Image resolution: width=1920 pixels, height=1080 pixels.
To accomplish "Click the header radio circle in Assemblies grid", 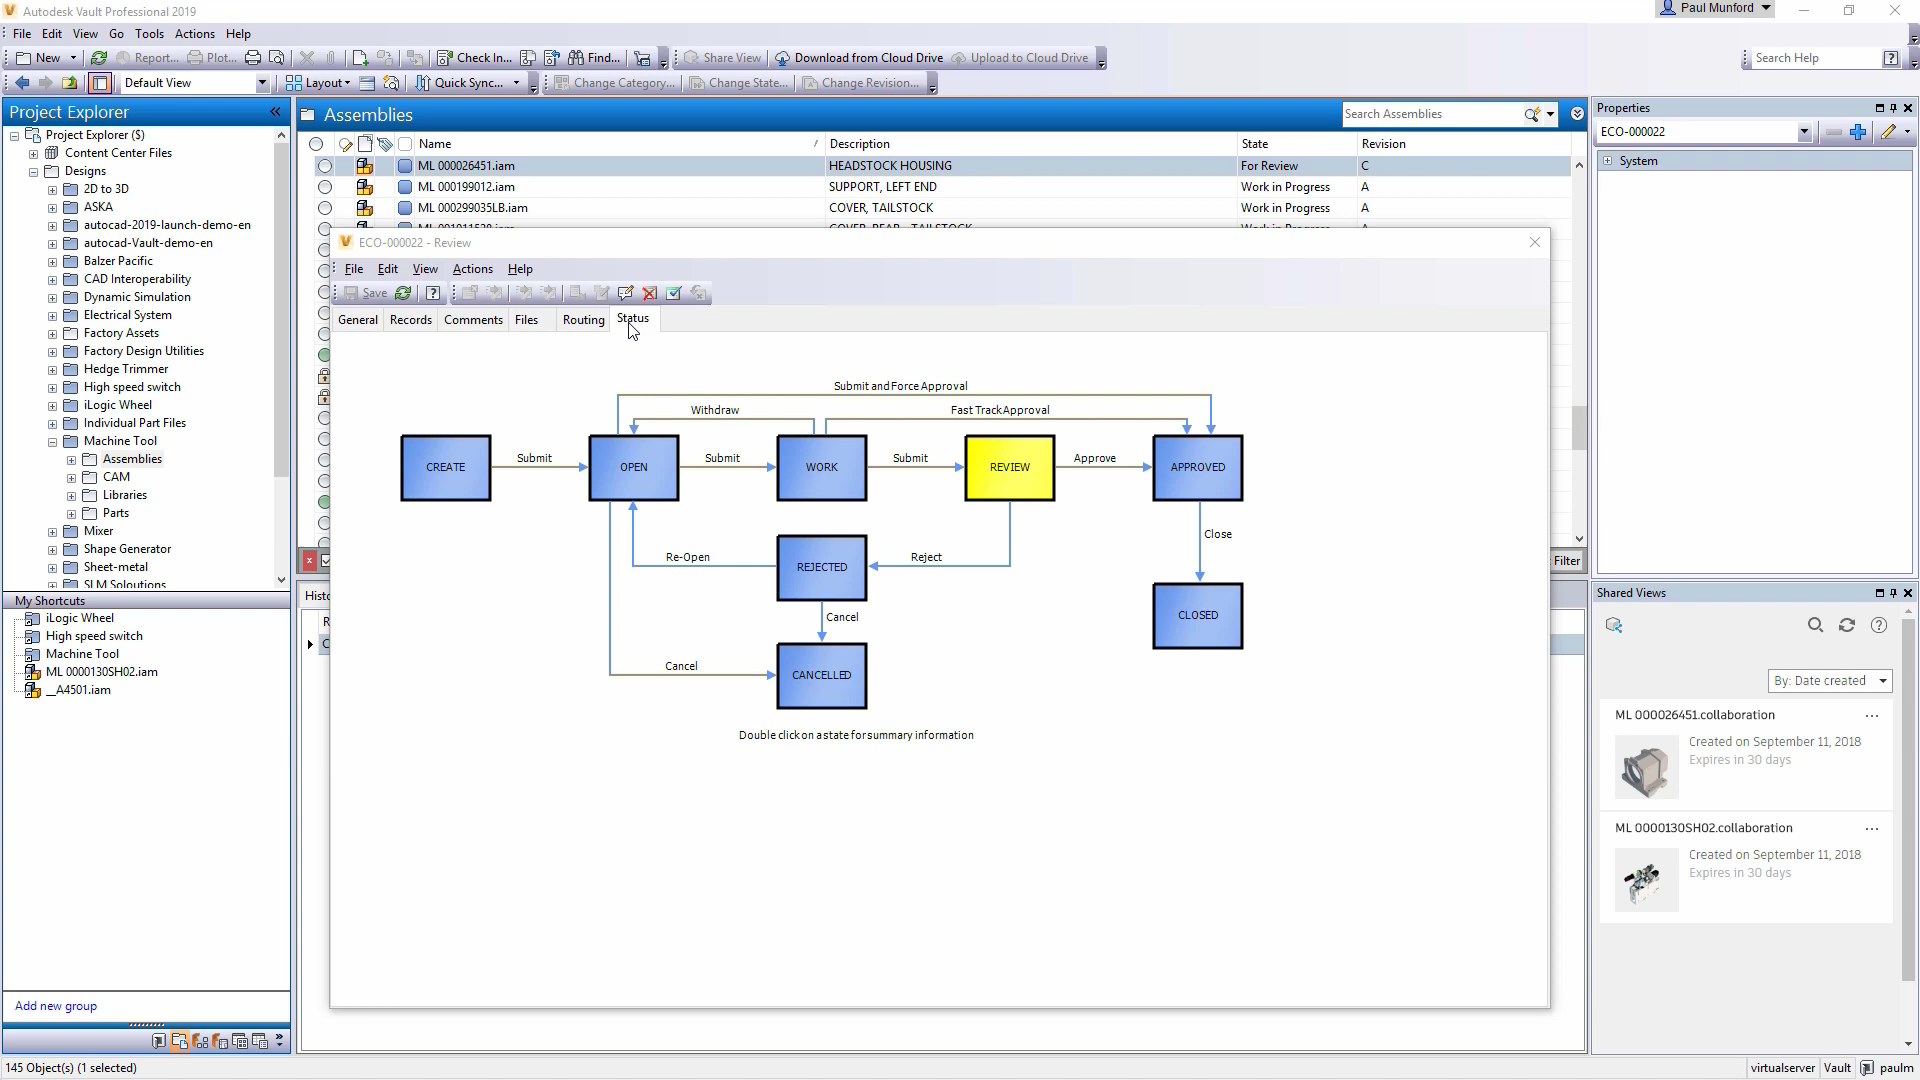I will coord(316,144).
